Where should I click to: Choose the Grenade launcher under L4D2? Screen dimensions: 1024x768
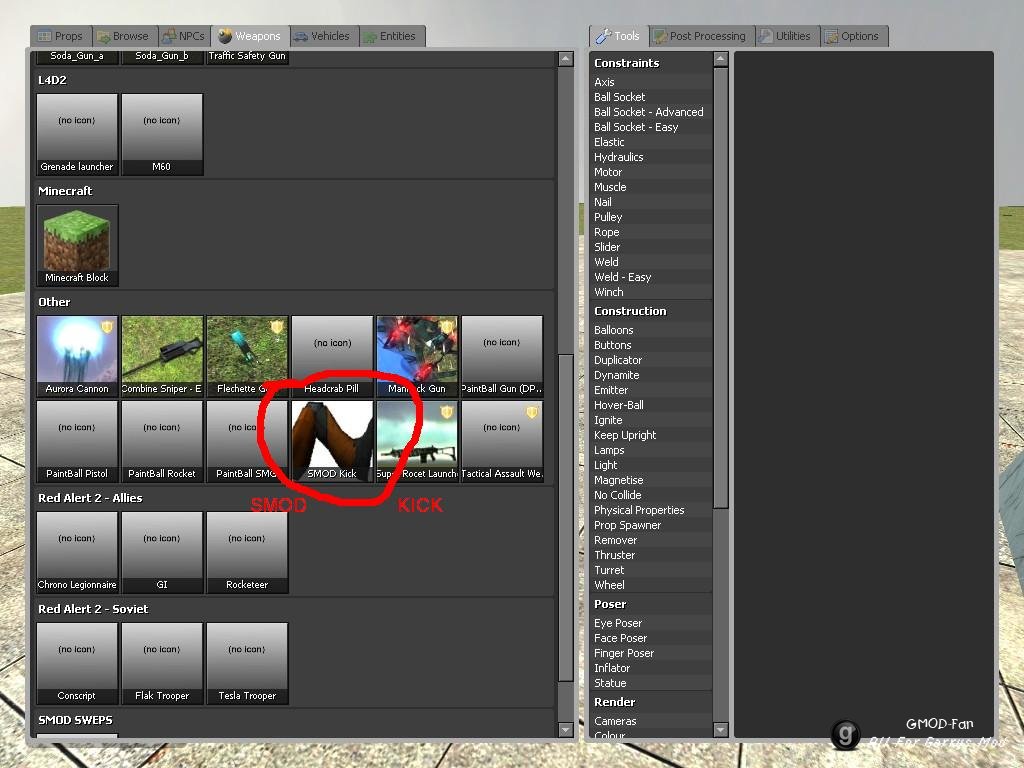pyautogui.click(x=77, y=134)
